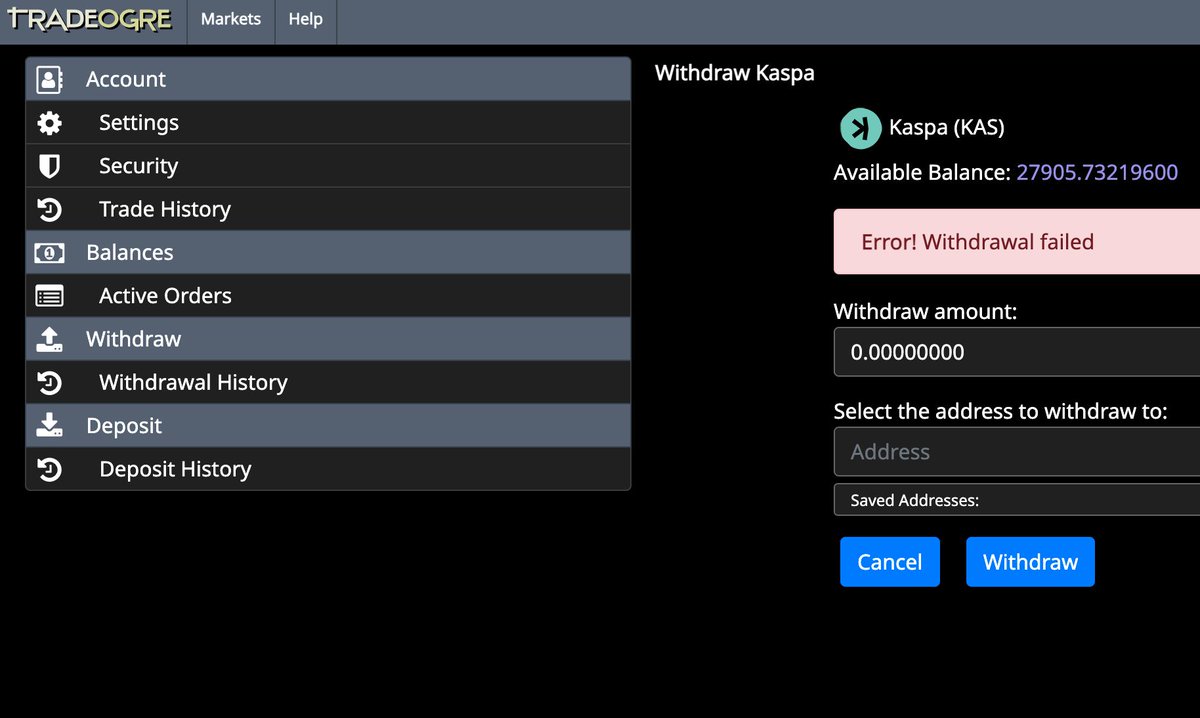Screen dimensions: 1200x718
Task: Click the Settings gear icon
Action: tap(49, 123)
